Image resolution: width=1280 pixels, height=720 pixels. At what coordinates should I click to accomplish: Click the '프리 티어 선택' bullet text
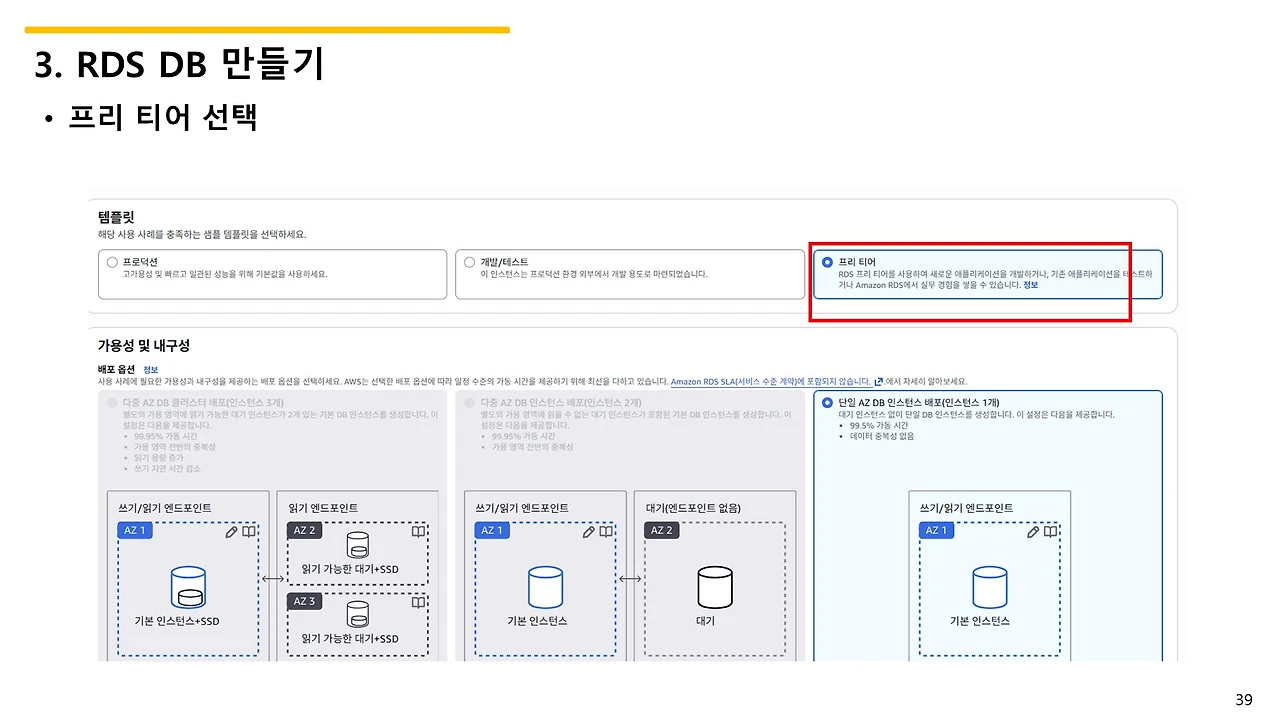[x=163, y=118]
